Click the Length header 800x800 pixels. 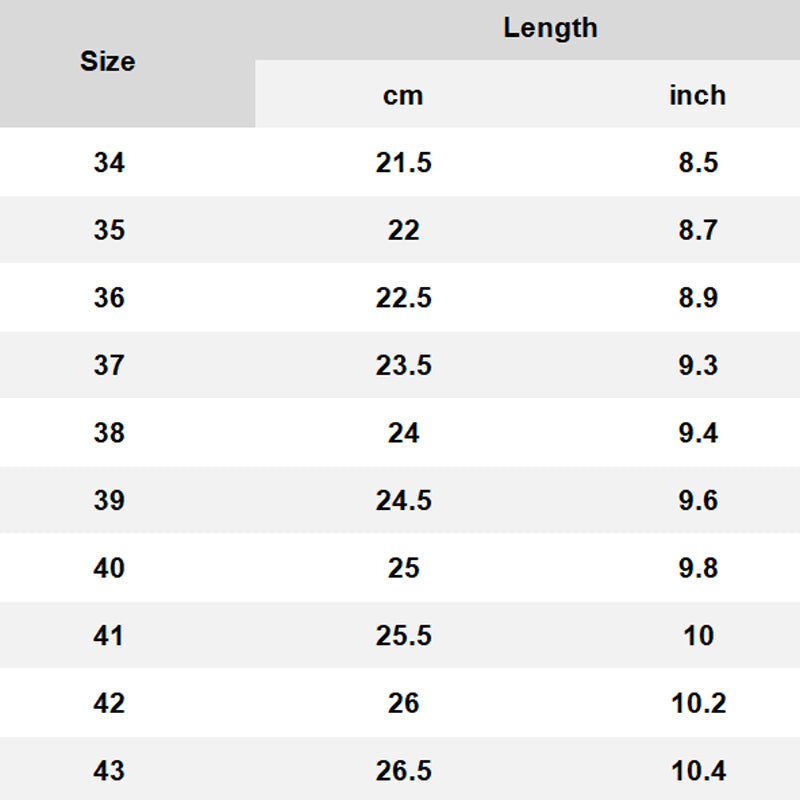click(x=550, y=28)
